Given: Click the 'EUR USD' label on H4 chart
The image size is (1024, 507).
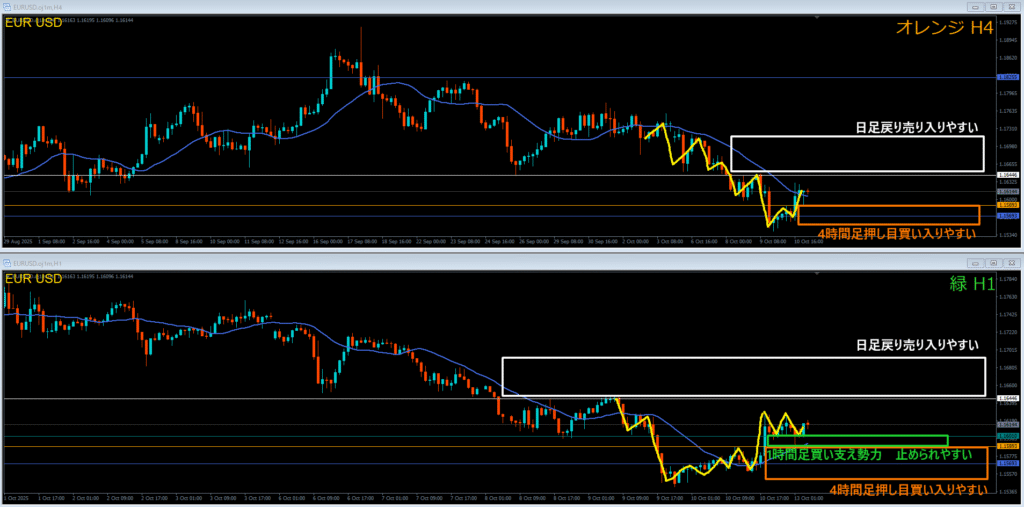Looking at the screenshot, I should (35, 22).
